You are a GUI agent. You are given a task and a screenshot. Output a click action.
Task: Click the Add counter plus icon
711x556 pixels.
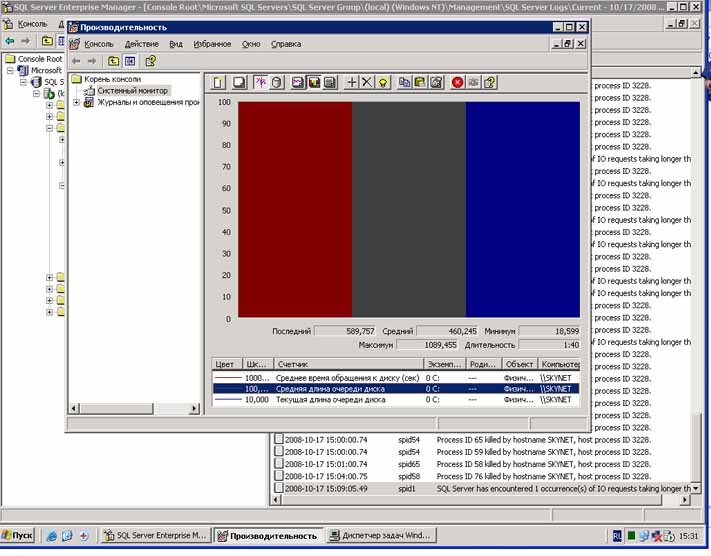coord(351,82)
